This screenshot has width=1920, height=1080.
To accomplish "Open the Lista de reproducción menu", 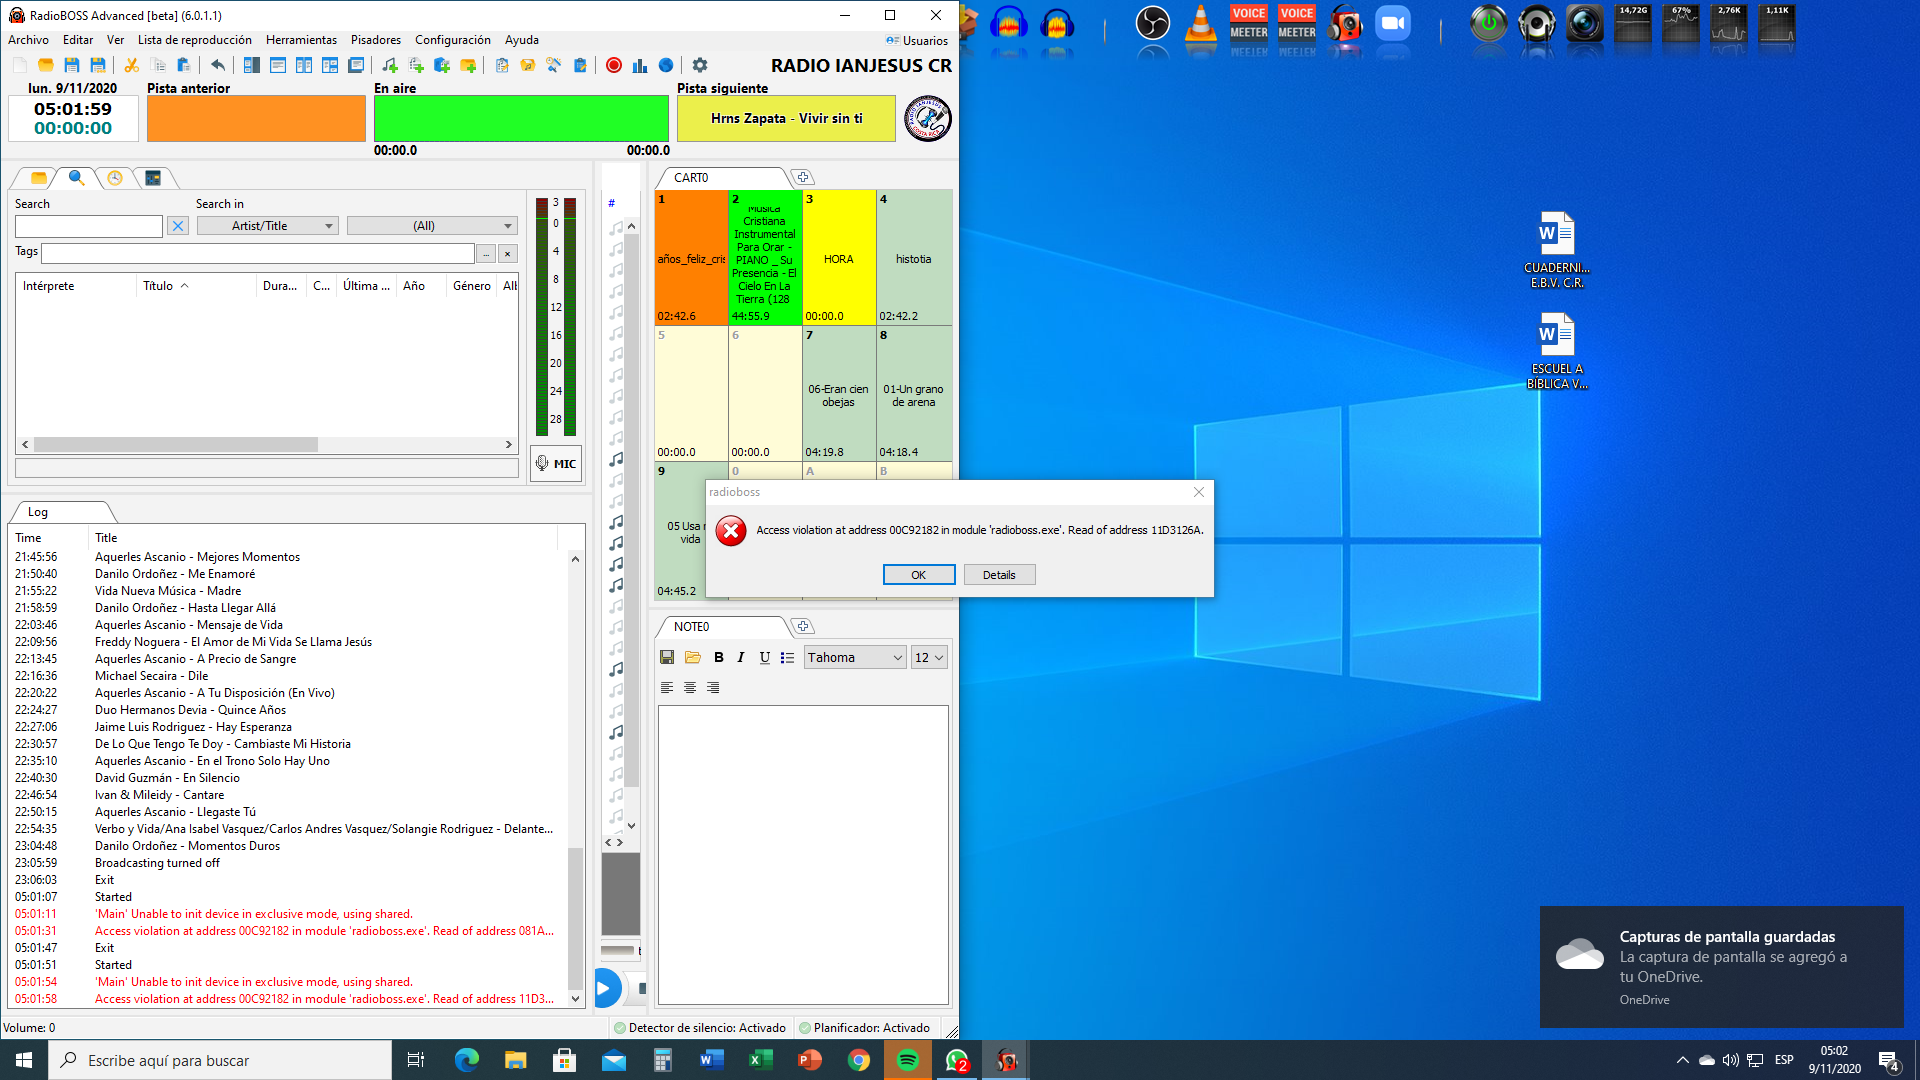I will [195, 40].
